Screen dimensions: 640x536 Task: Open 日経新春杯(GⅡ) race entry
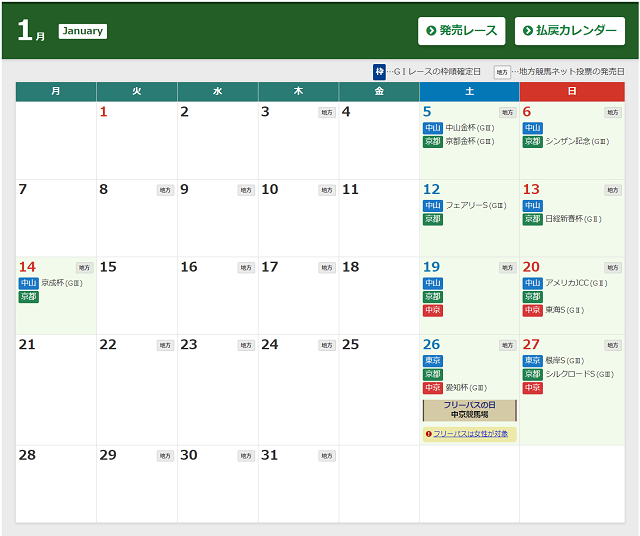[x=573, y=219]
